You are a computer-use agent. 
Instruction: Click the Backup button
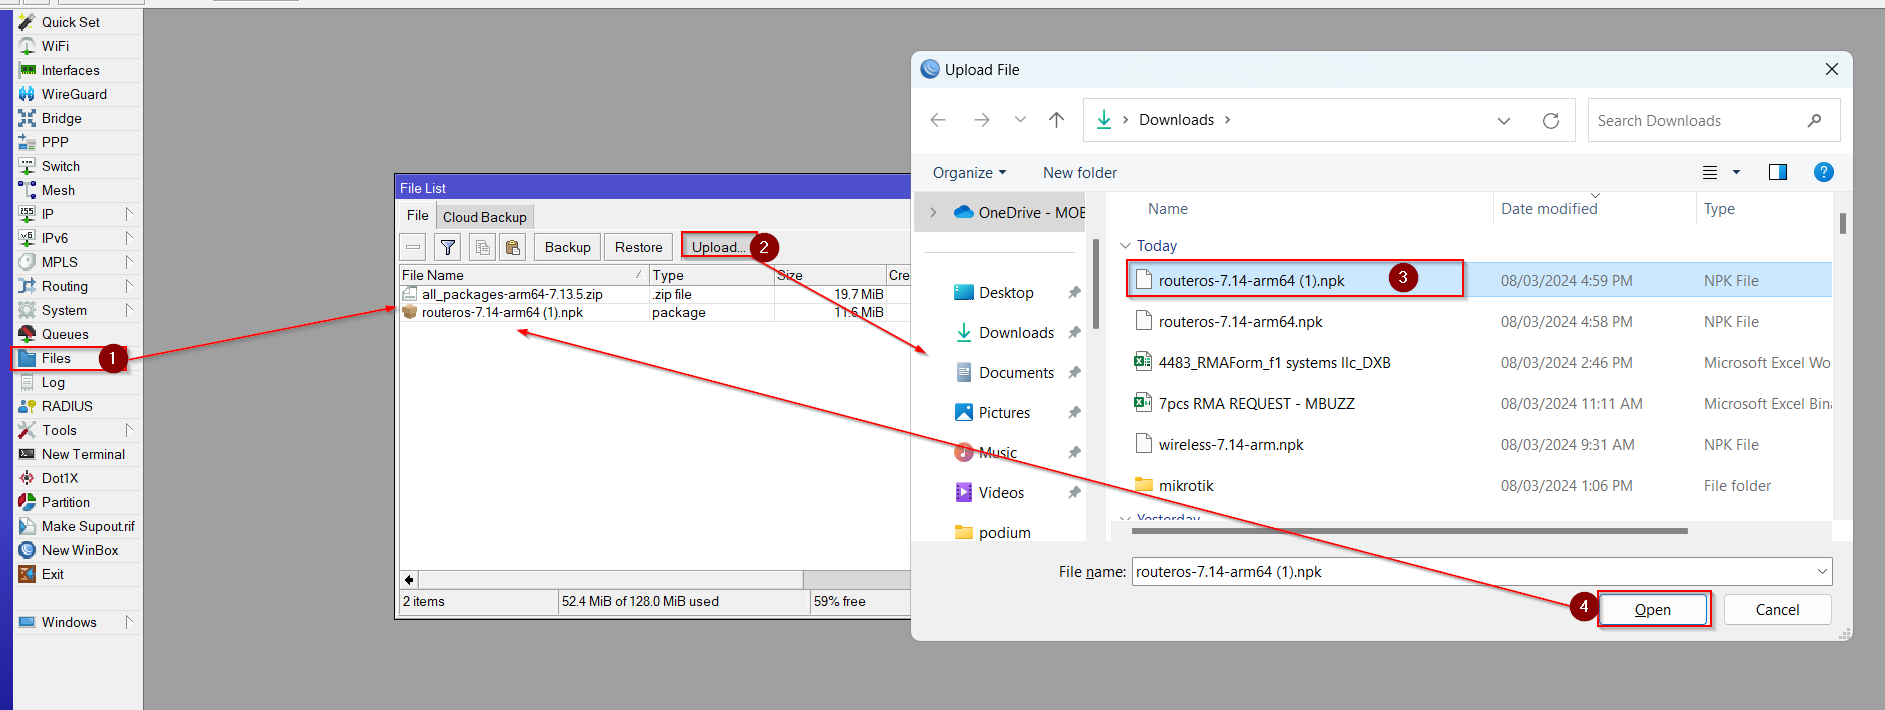pos(567,247)
